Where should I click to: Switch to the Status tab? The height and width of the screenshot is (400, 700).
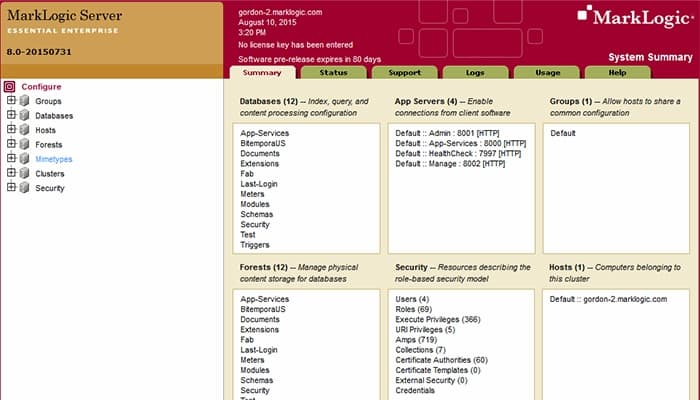333,72
